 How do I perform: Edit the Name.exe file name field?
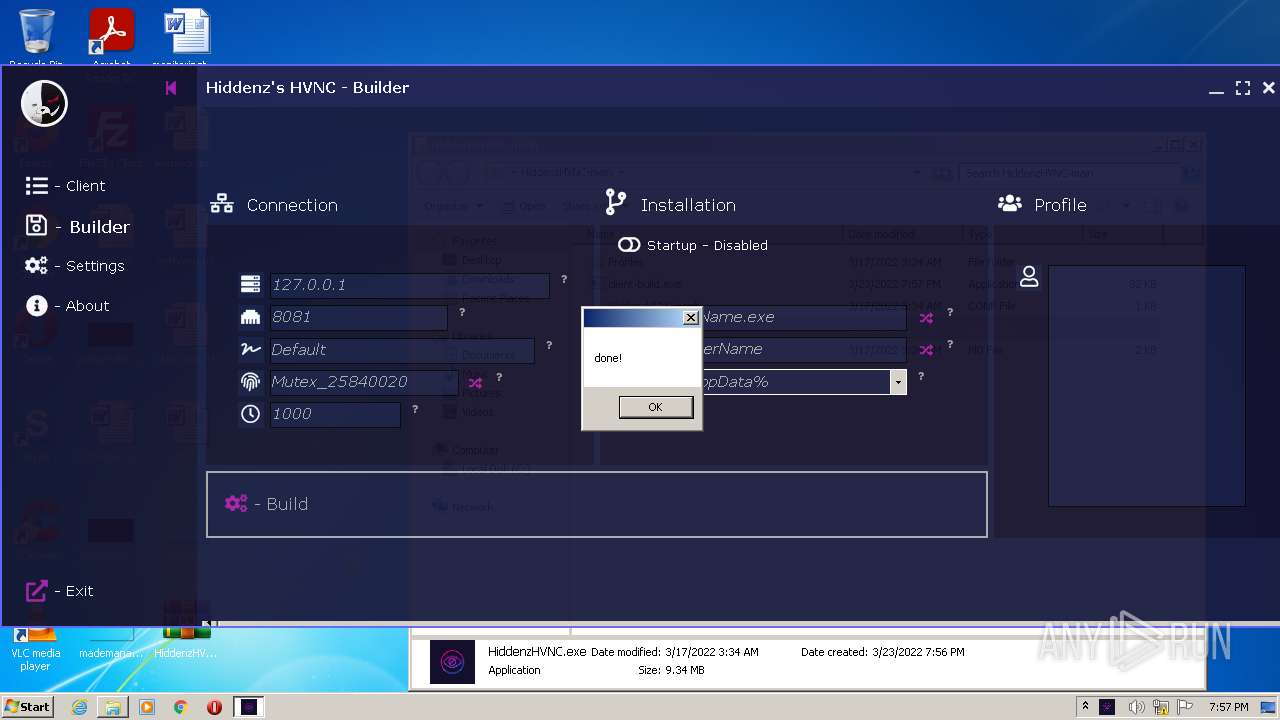tap(804, 317)
